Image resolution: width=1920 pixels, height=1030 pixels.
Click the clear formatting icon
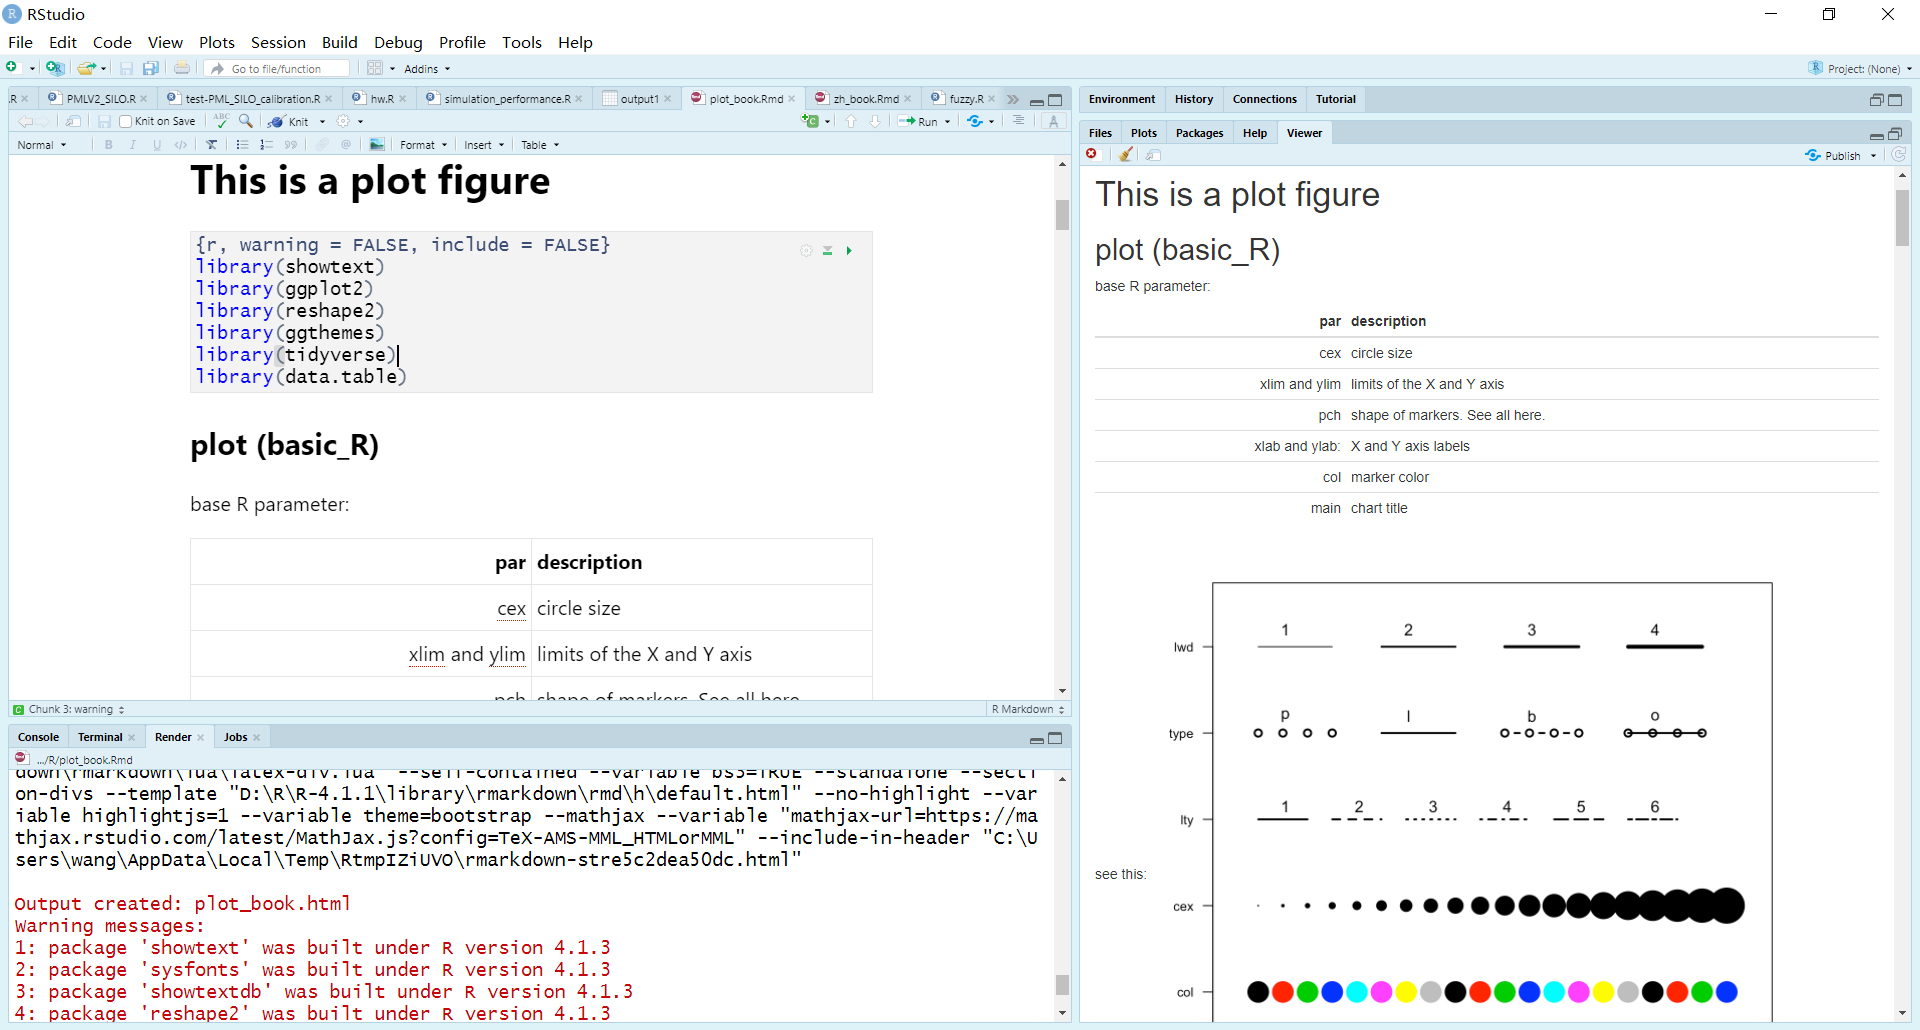pyautogui.click(x=212, y=145)
